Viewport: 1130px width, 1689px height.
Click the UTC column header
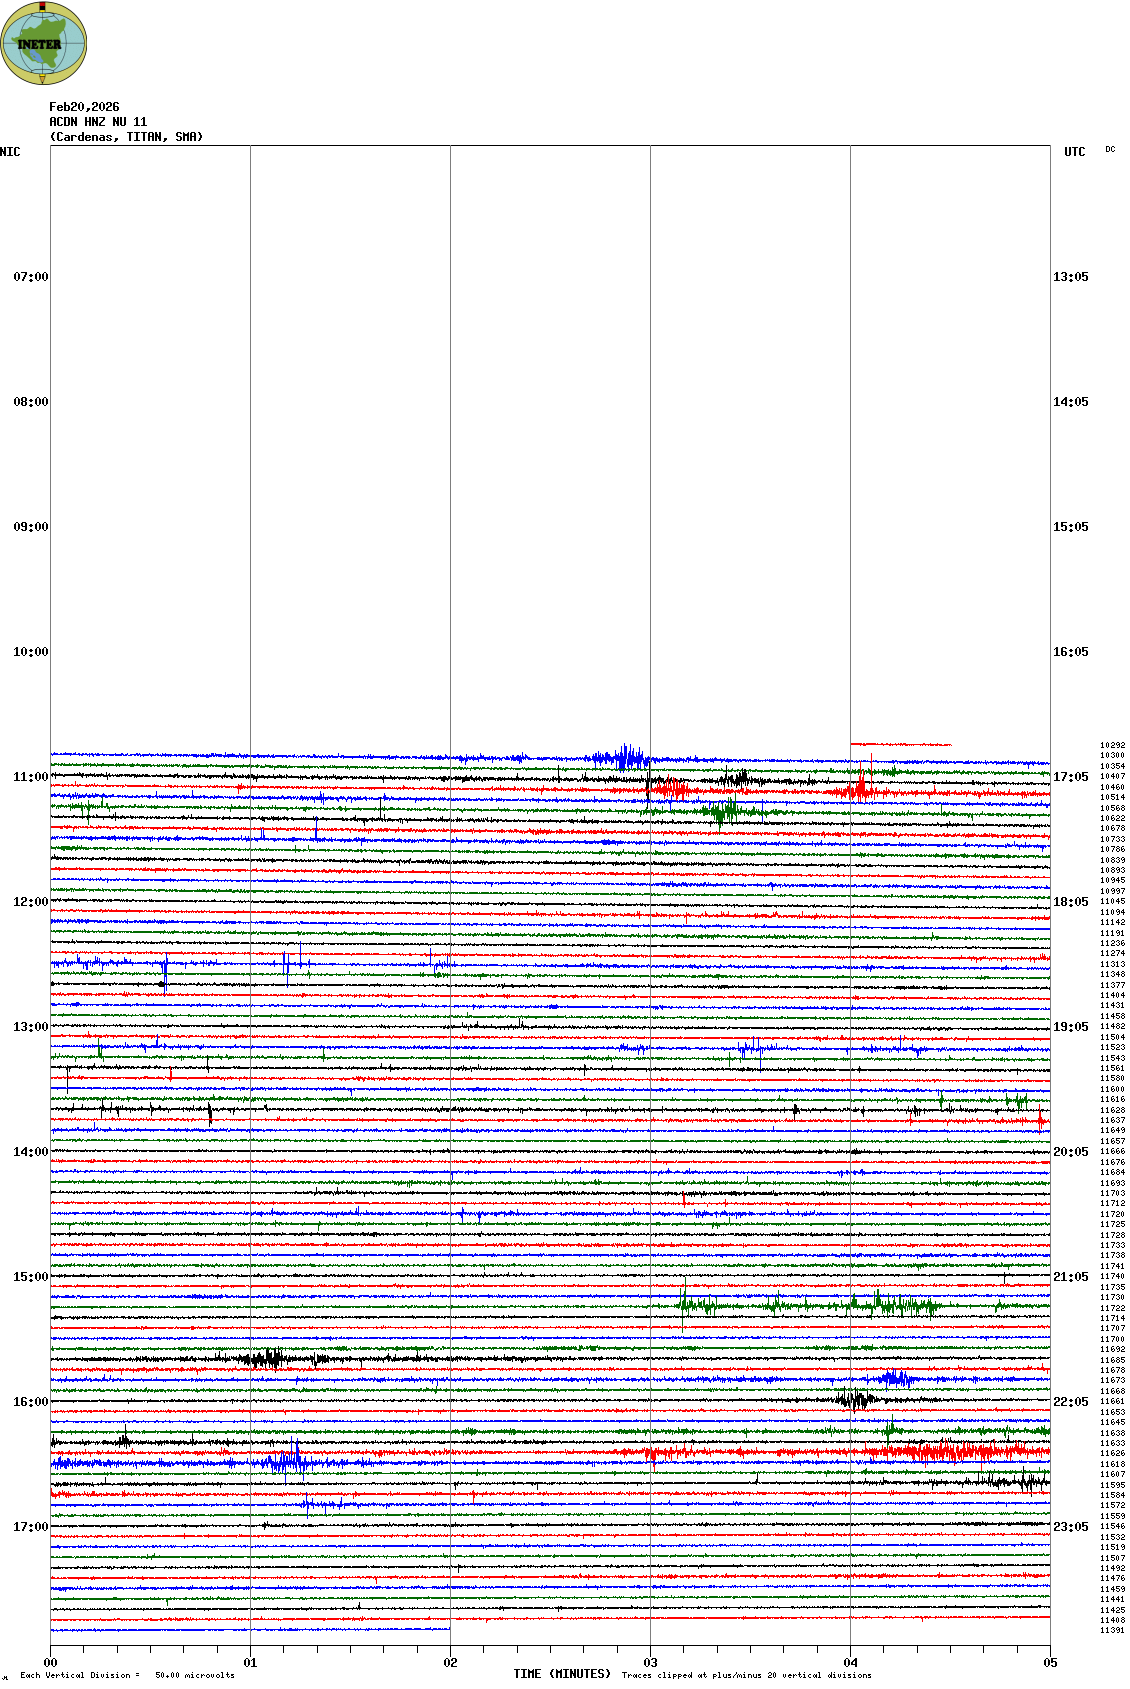coord(1074,152)
